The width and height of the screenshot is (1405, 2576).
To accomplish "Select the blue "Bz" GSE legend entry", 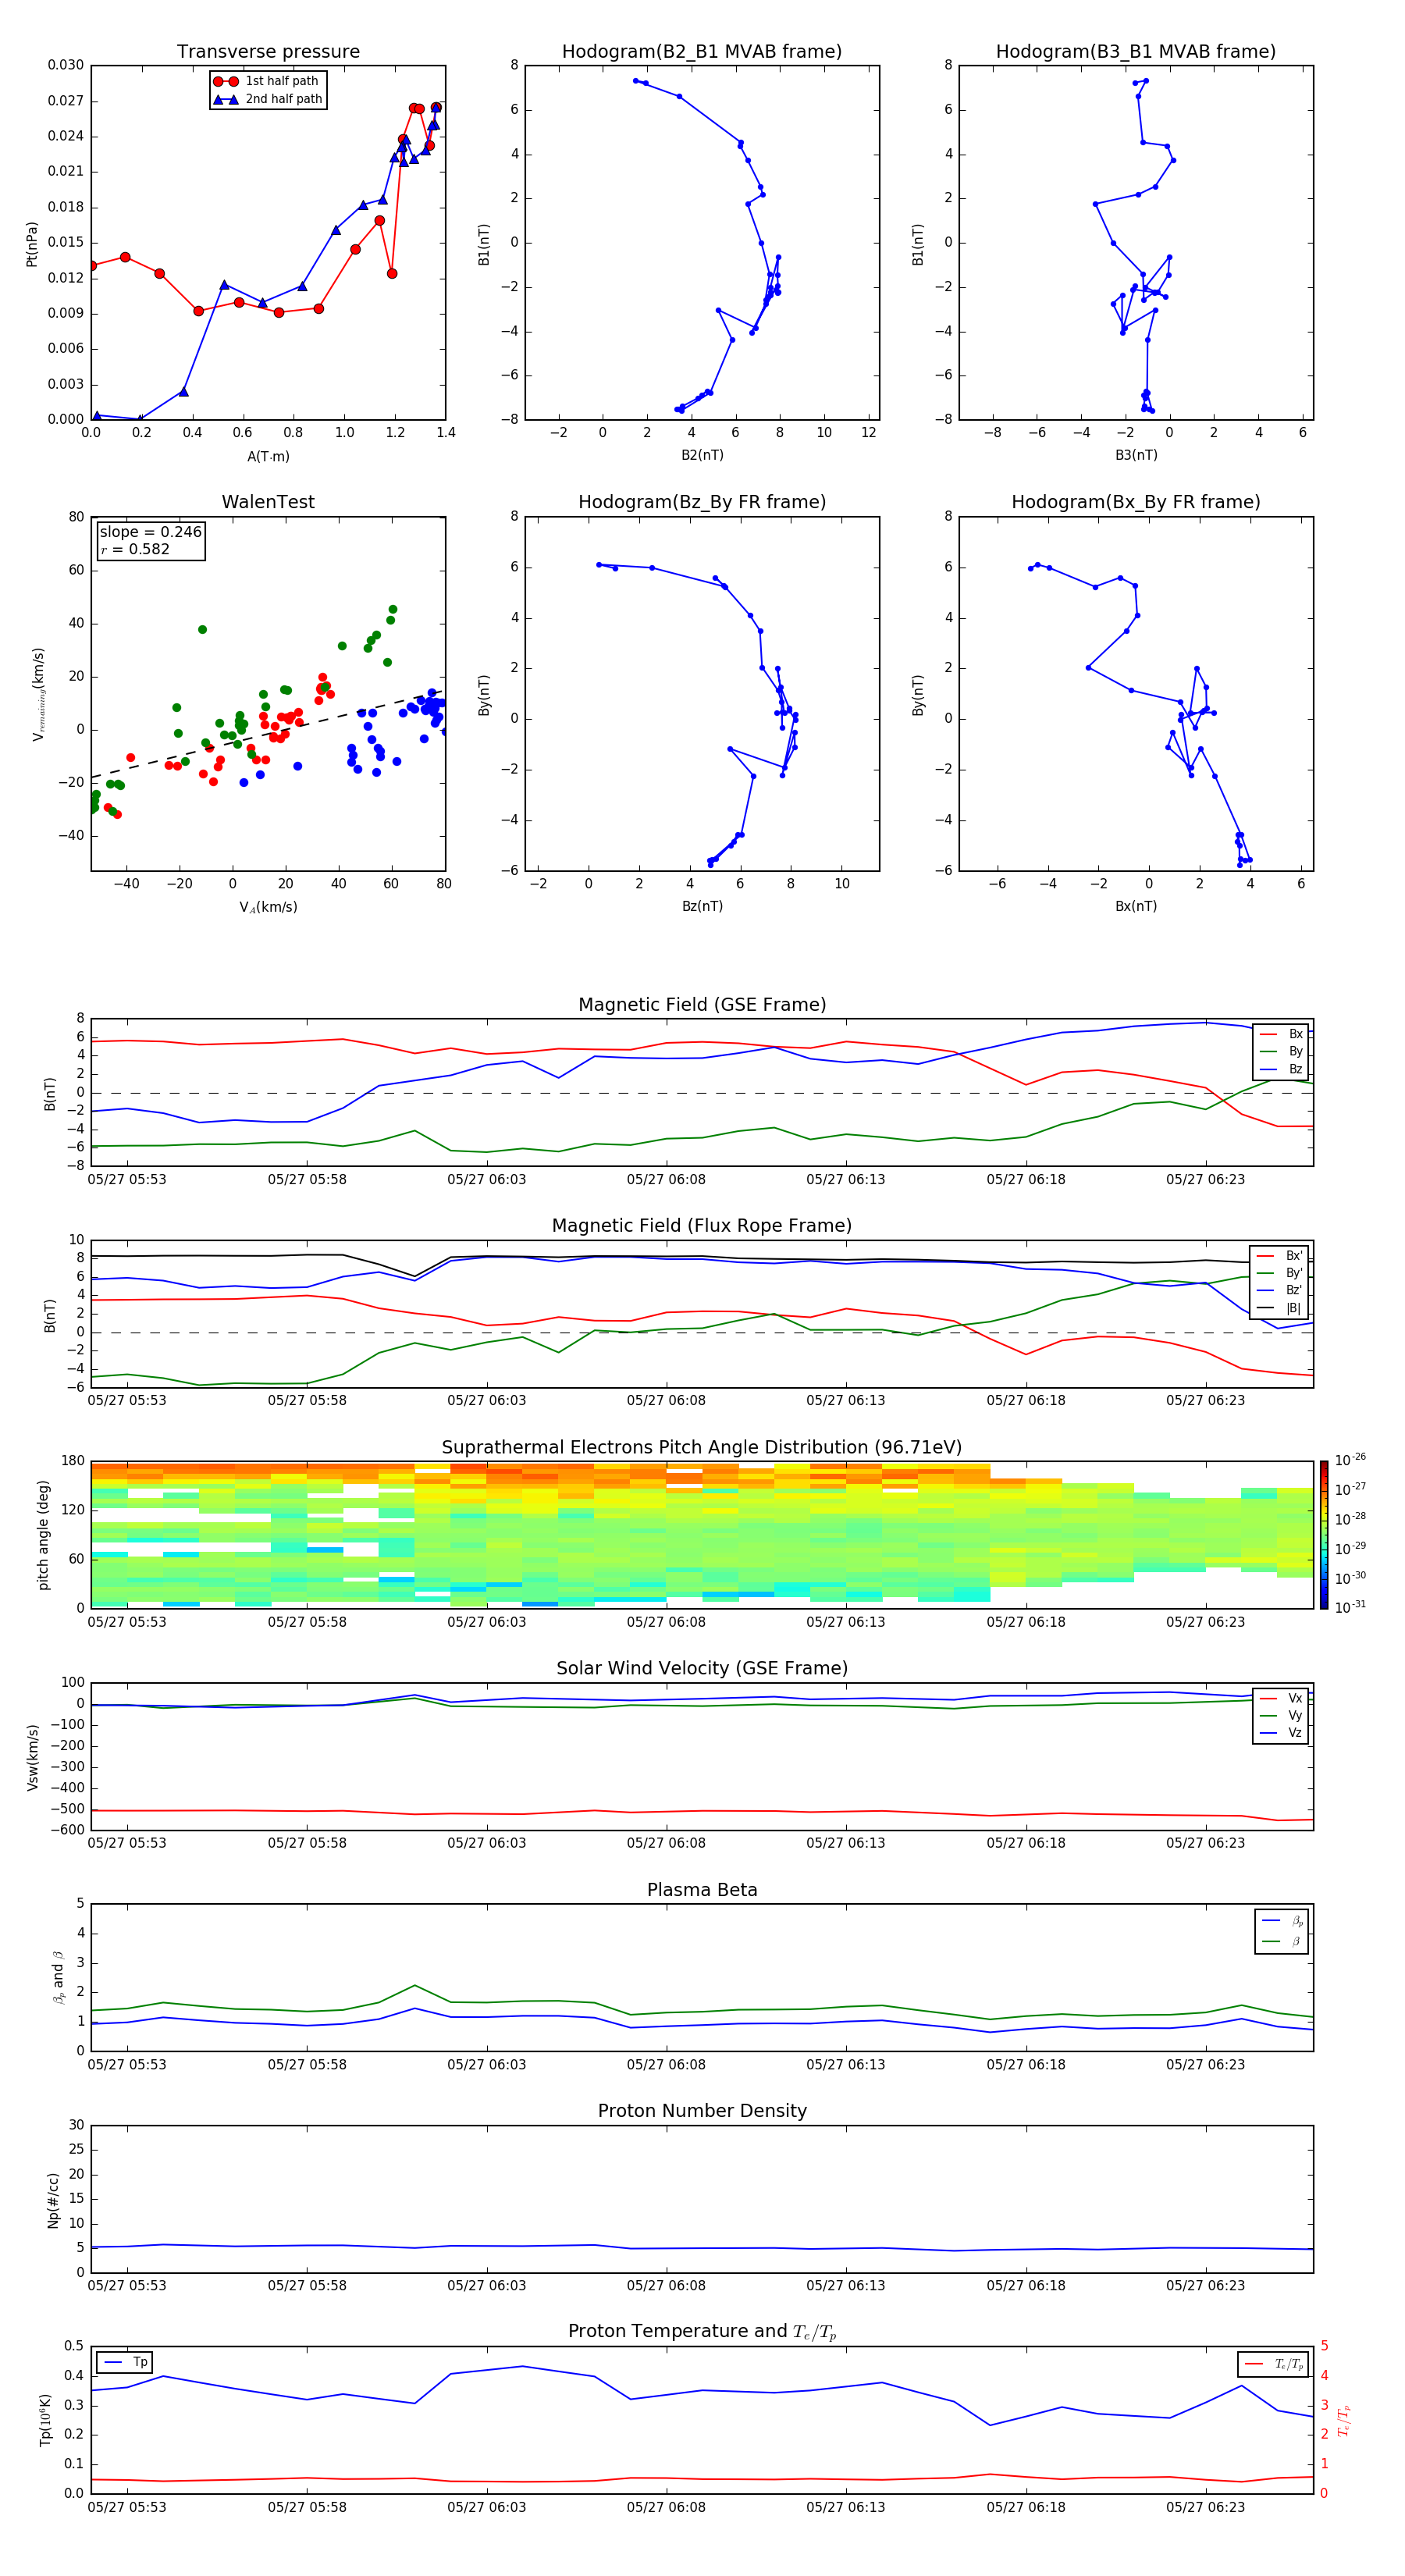I will click(1281, 1070).
